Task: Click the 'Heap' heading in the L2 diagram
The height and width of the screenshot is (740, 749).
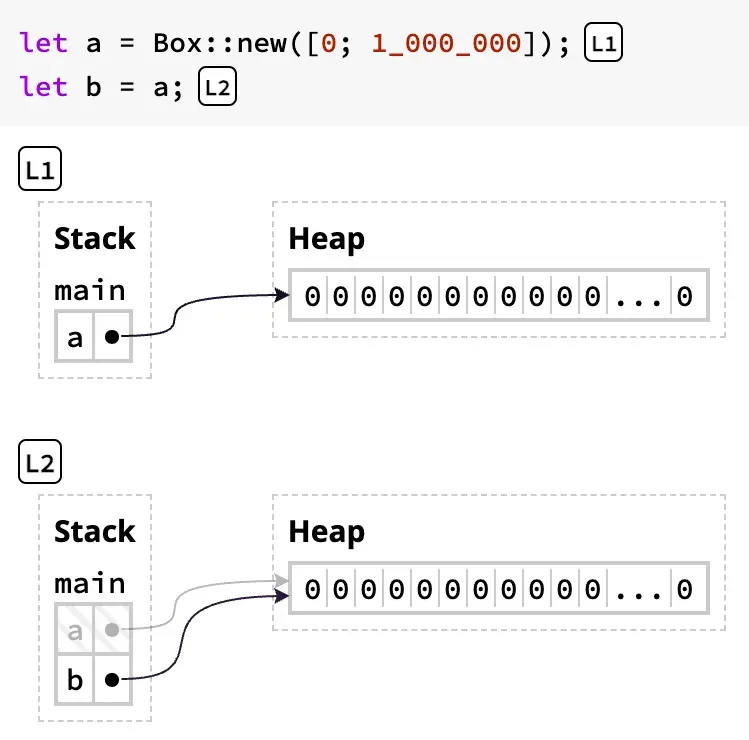Action: (x=326, y=531)
